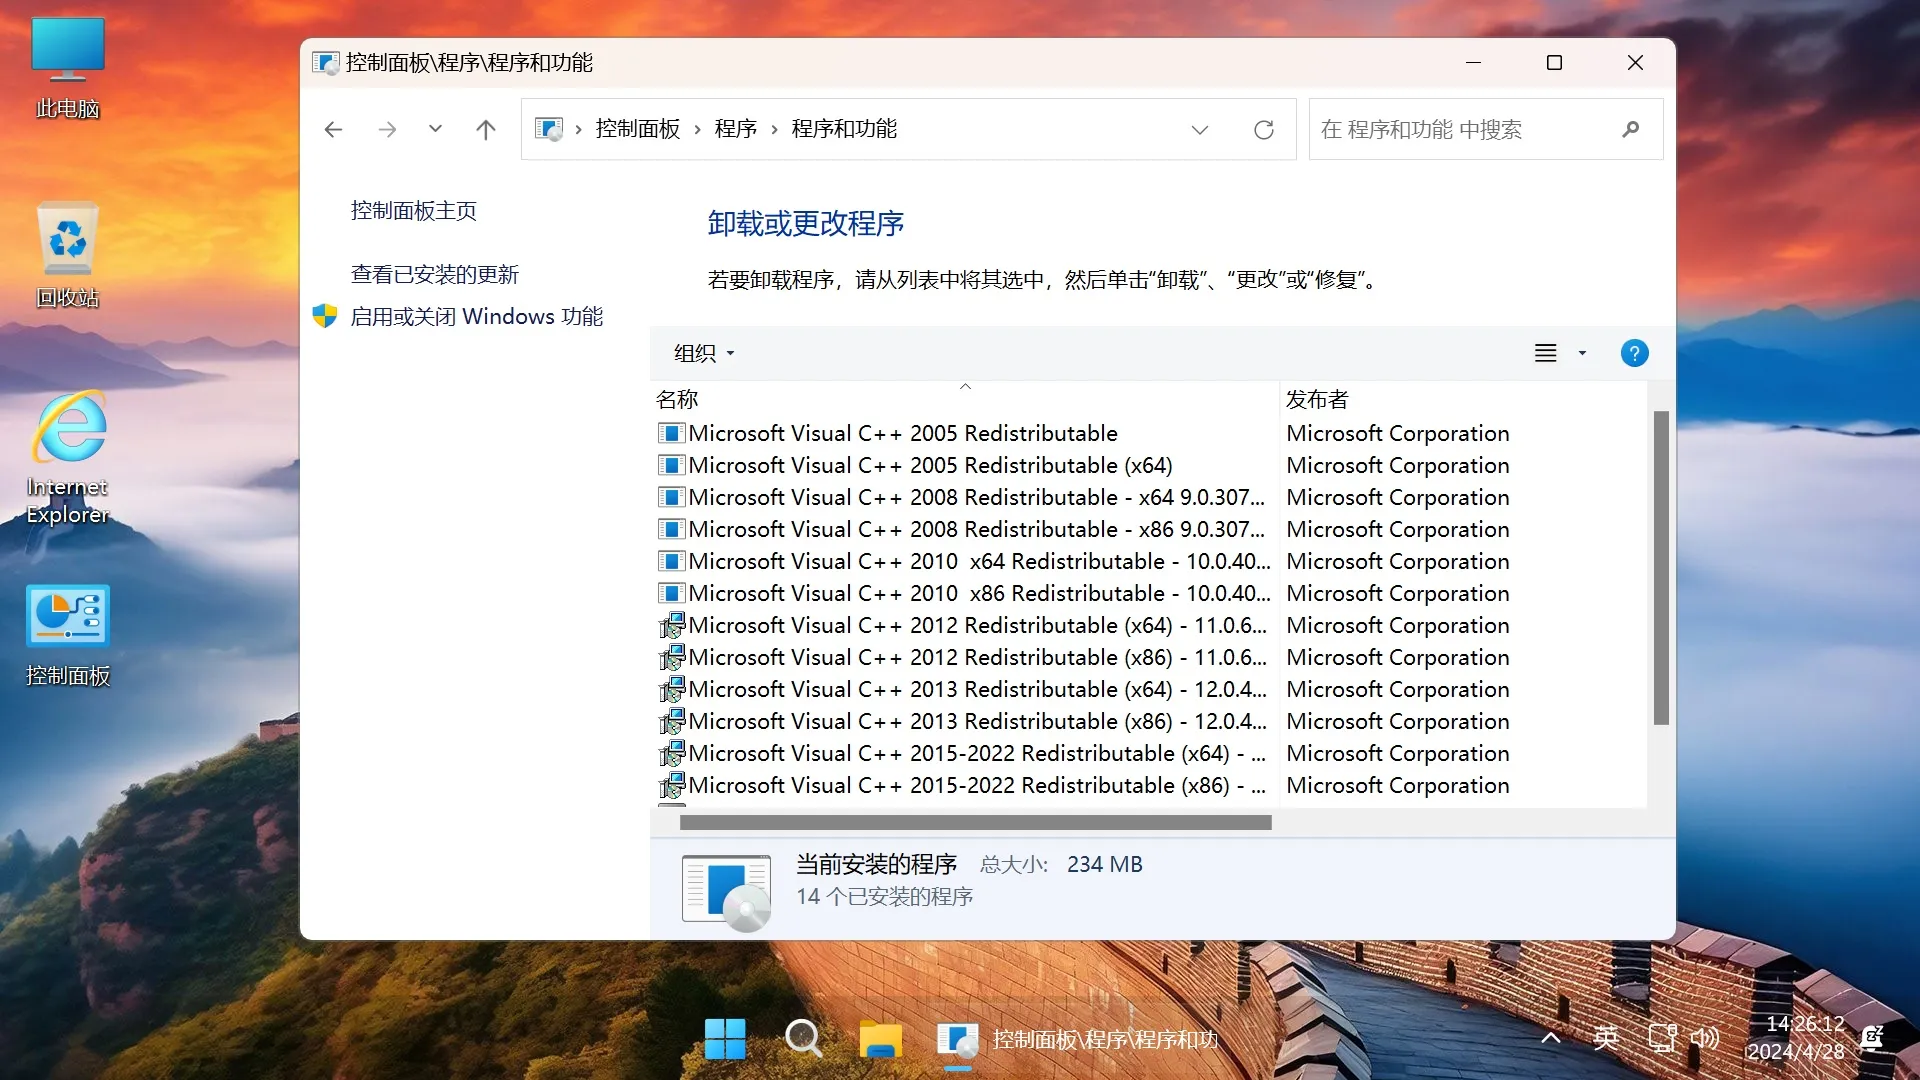Click the Control Panel home icon

point(413,210)
